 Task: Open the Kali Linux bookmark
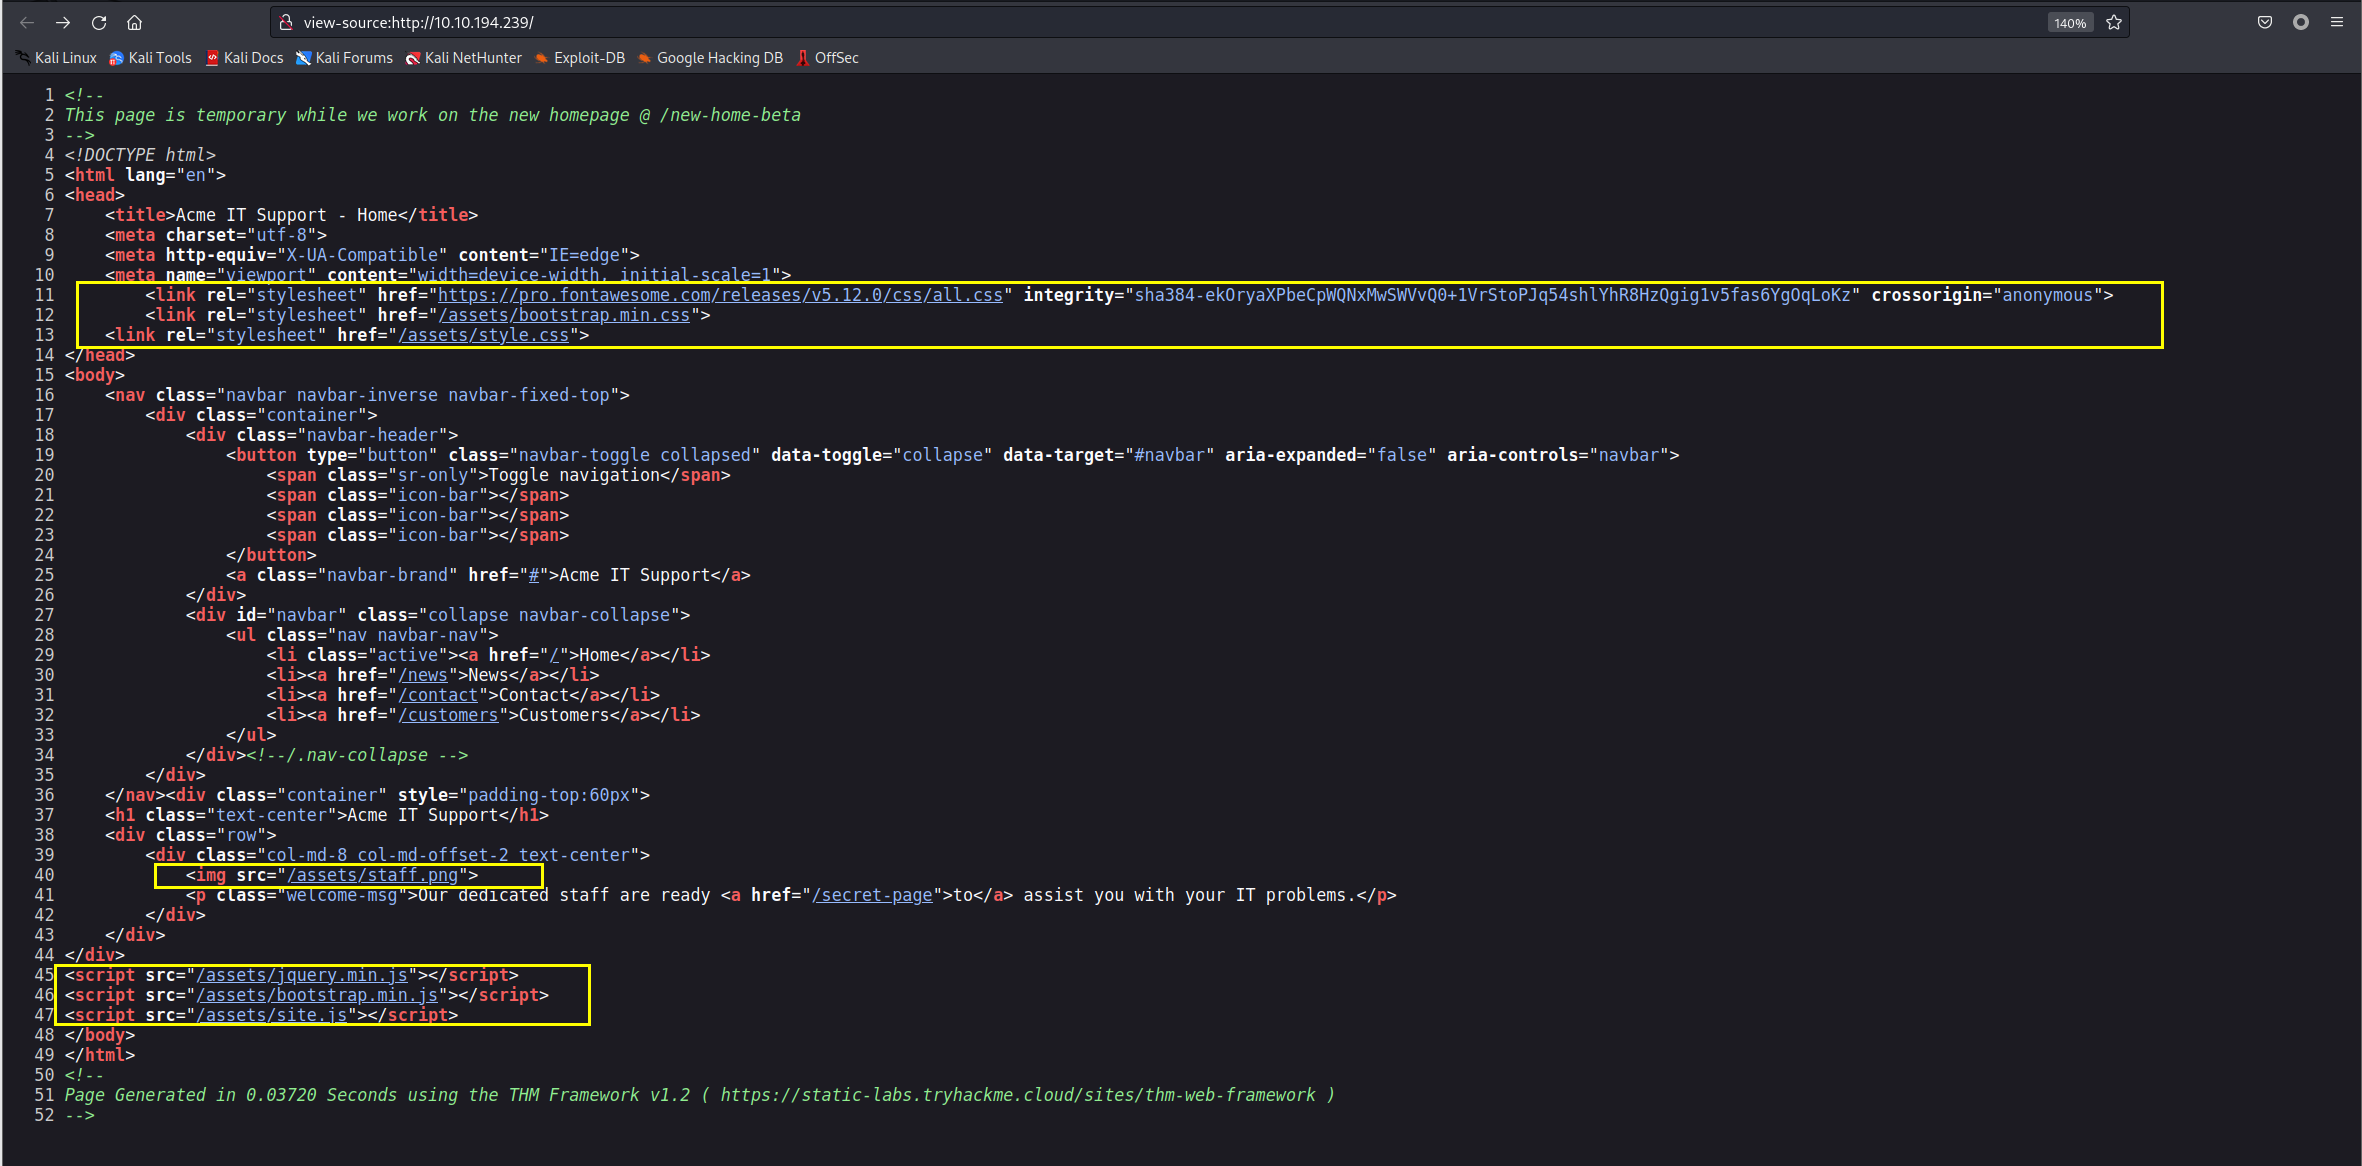[57, 58]
